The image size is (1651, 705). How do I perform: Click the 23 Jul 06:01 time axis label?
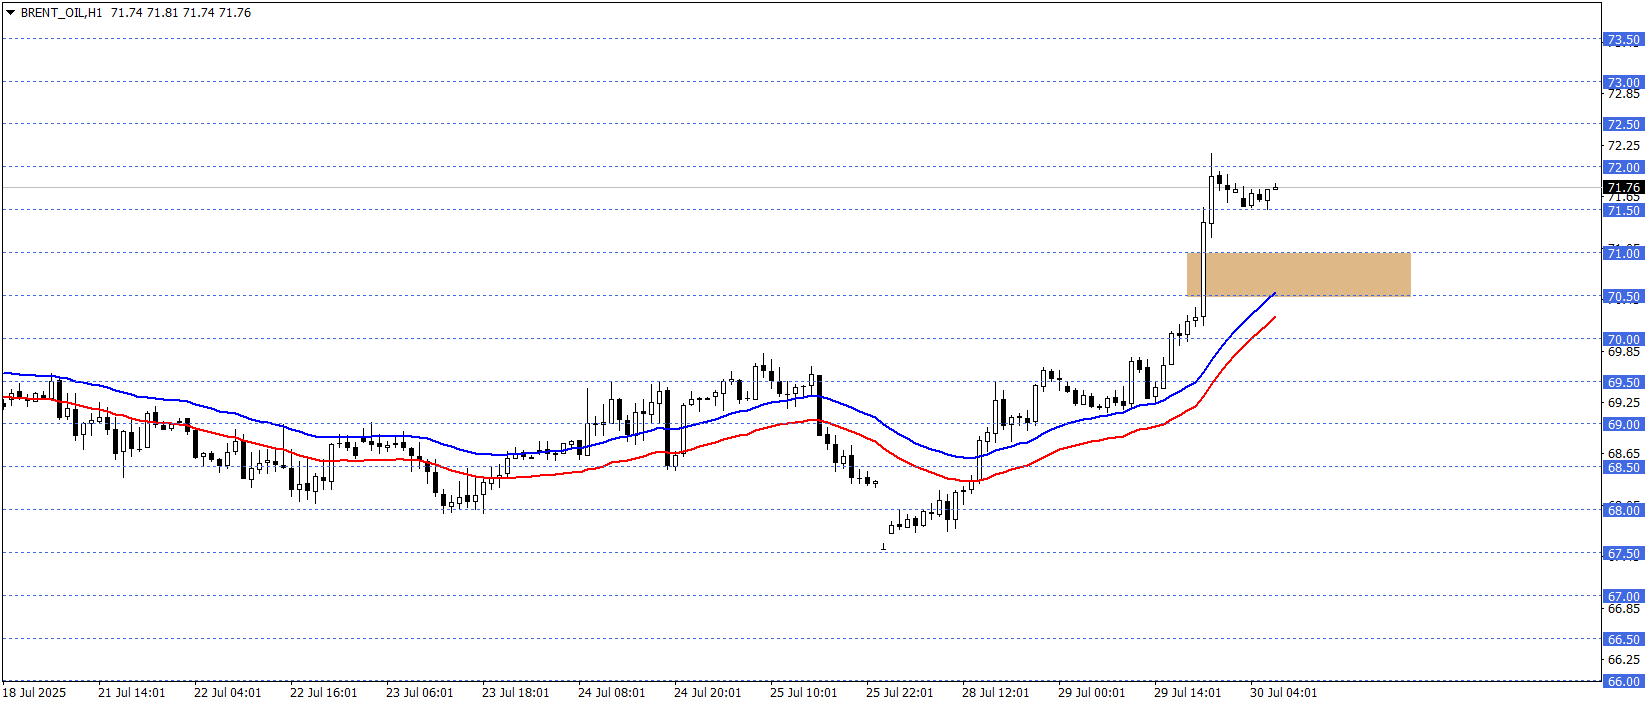(420, 692)
